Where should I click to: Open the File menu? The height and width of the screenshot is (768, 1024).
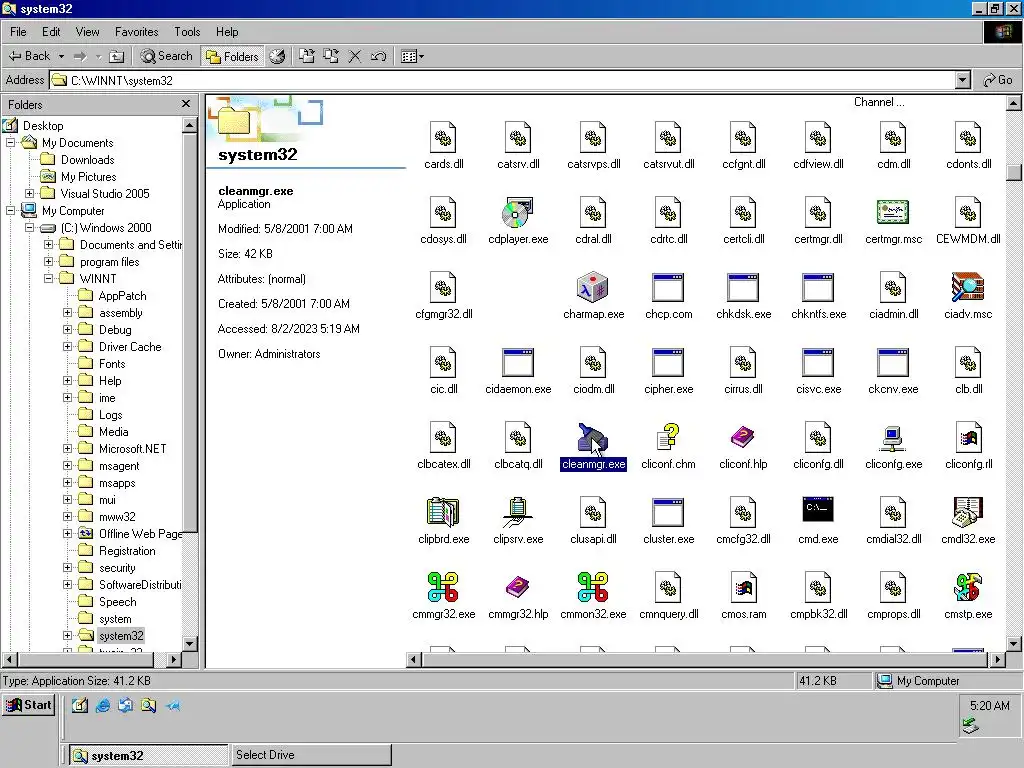click(x=18, y=31)
